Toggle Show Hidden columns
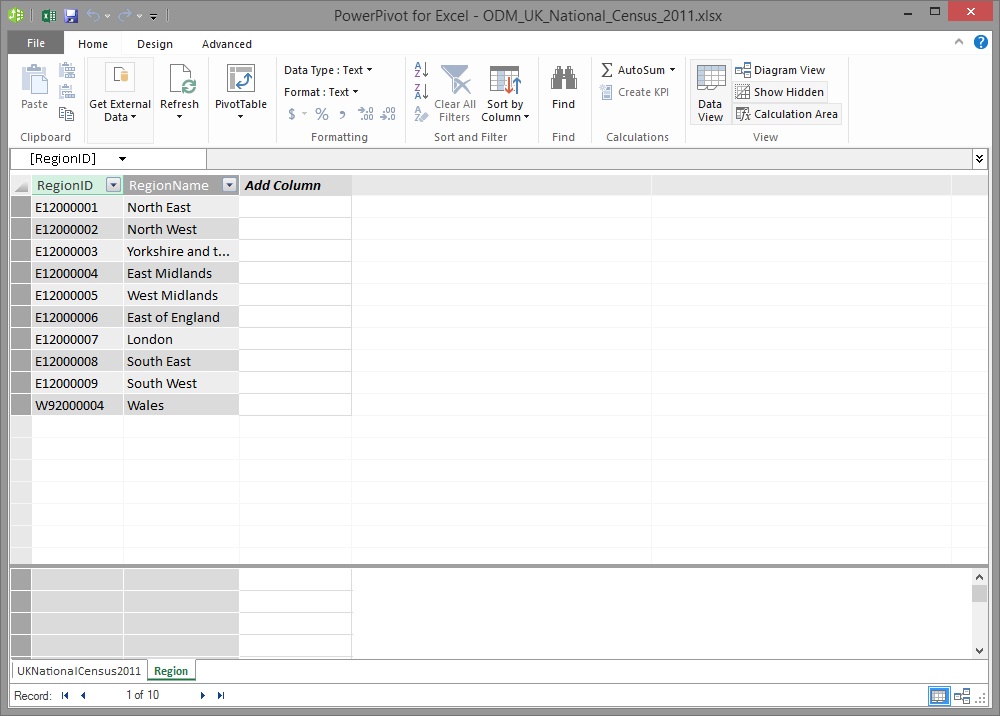 click(779, 92)
